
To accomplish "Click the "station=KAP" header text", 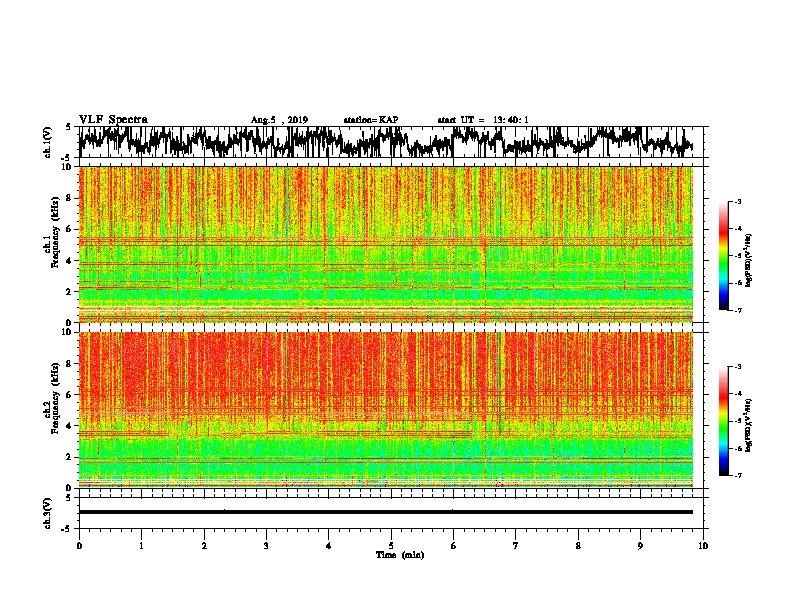I will click(371, 120).
